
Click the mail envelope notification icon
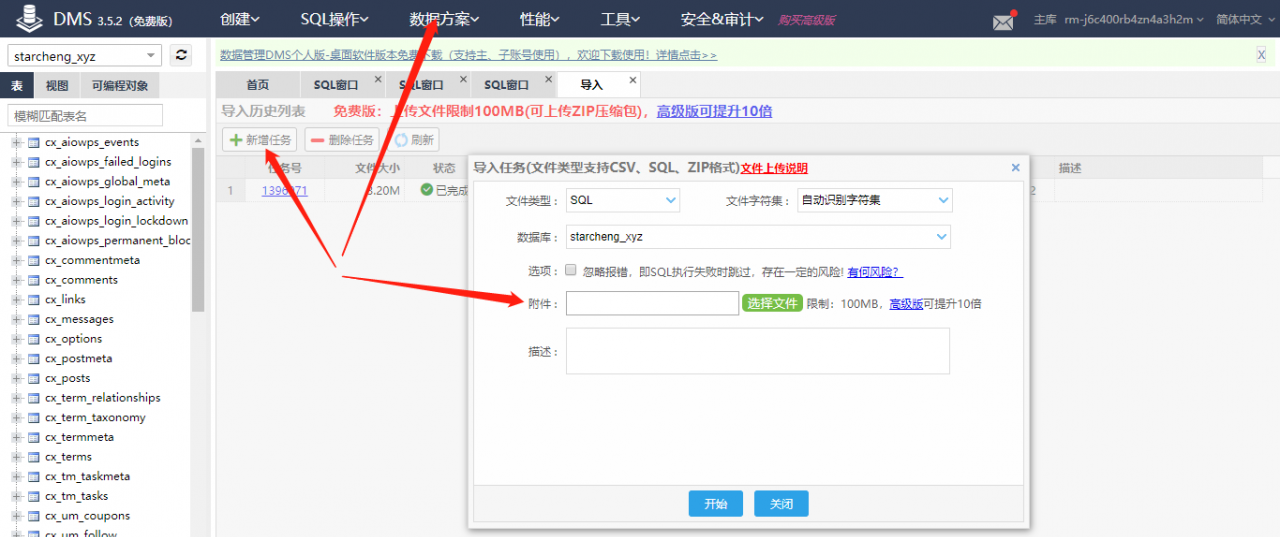point(1003,21)
